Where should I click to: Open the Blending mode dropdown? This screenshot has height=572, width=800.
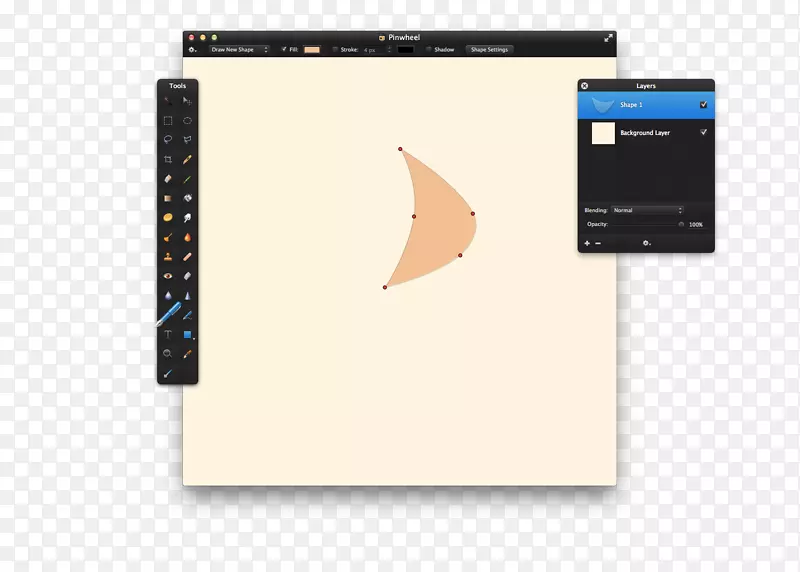click(x=647, y=210)
